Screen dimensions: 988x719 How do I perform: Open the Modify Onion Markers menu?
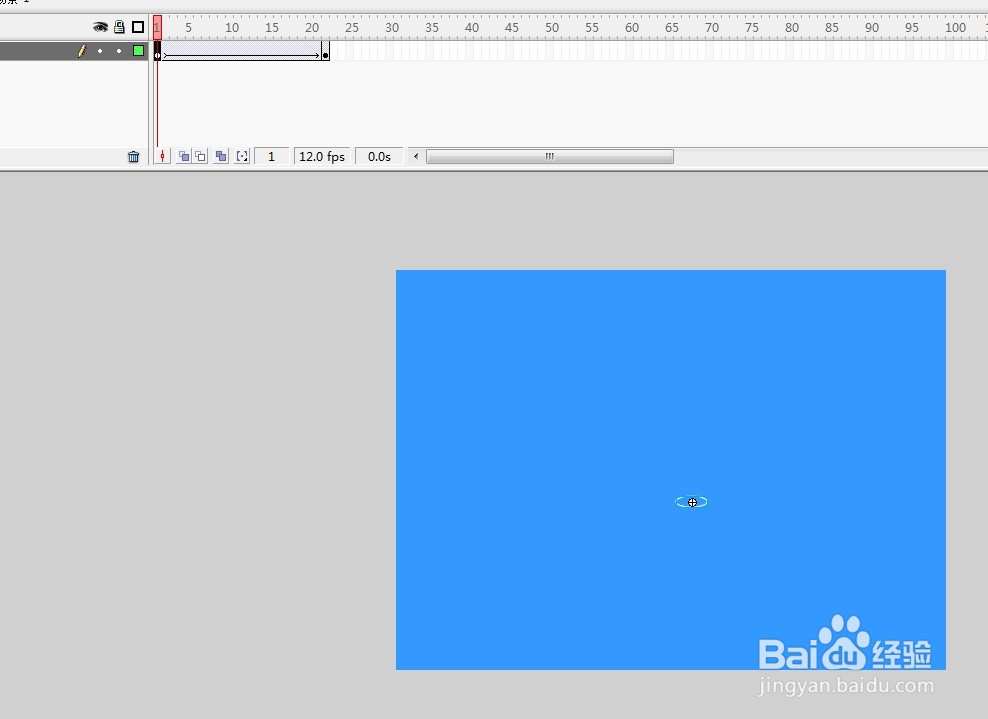click(242, 156)
